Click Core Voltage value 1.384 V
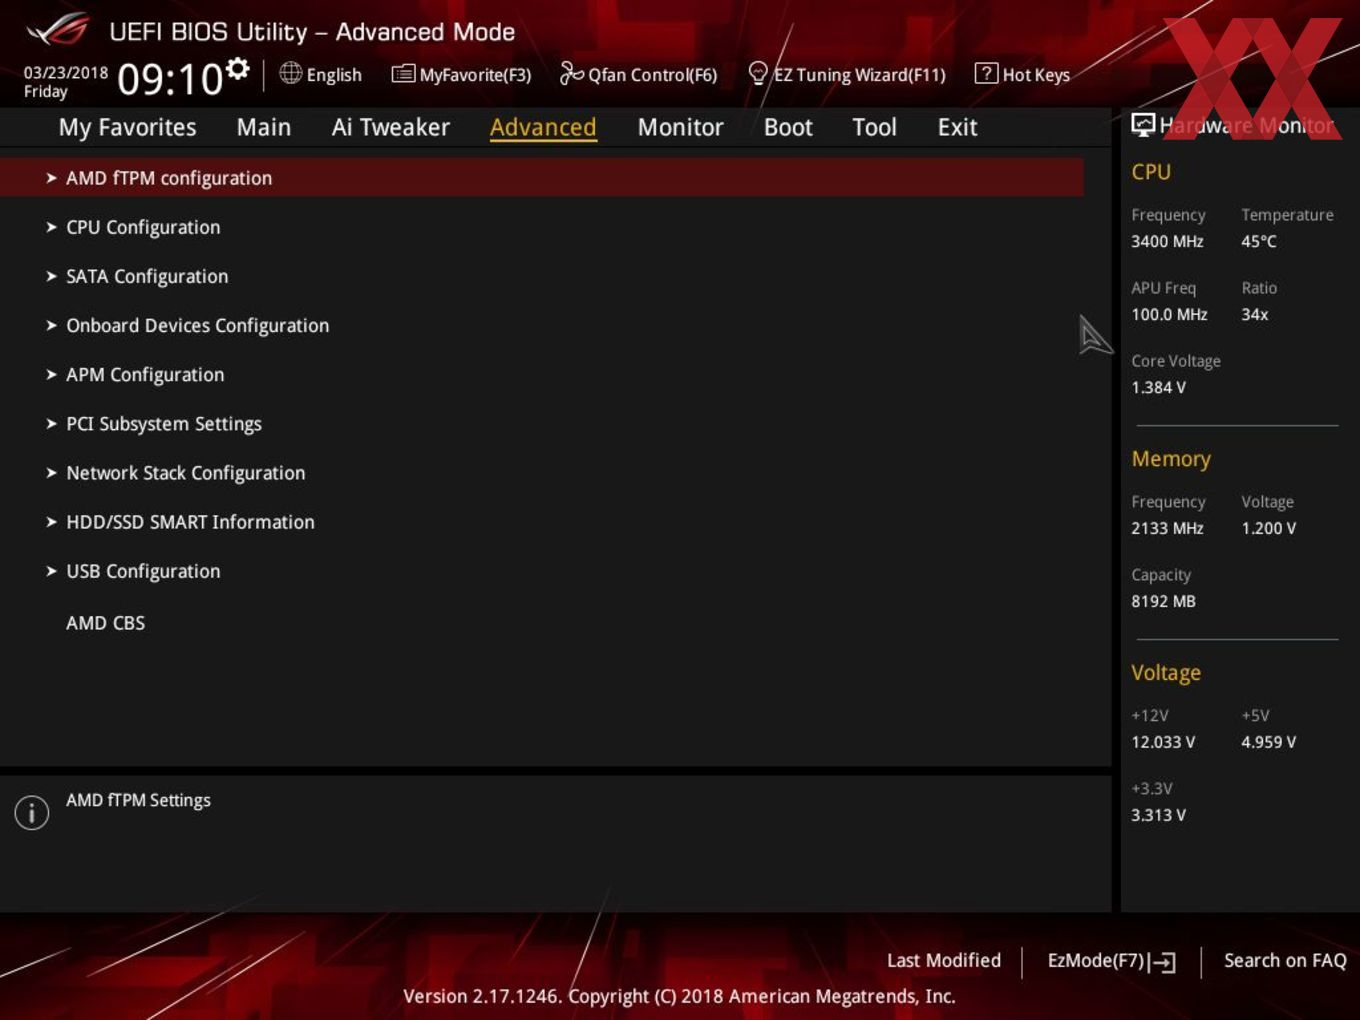The image size is (1360, 1020). pyautogui.click(x=1158, y=387)
